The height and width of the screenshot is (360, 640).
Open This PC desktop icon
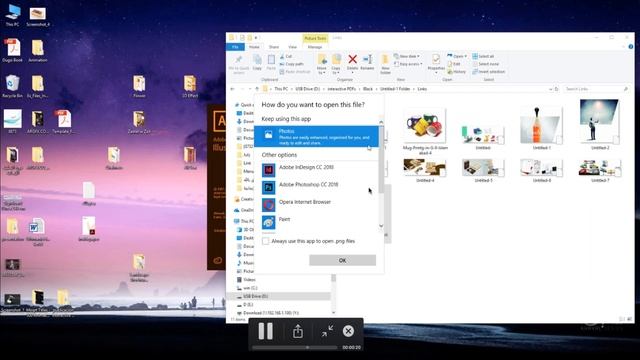click(12, 16)
